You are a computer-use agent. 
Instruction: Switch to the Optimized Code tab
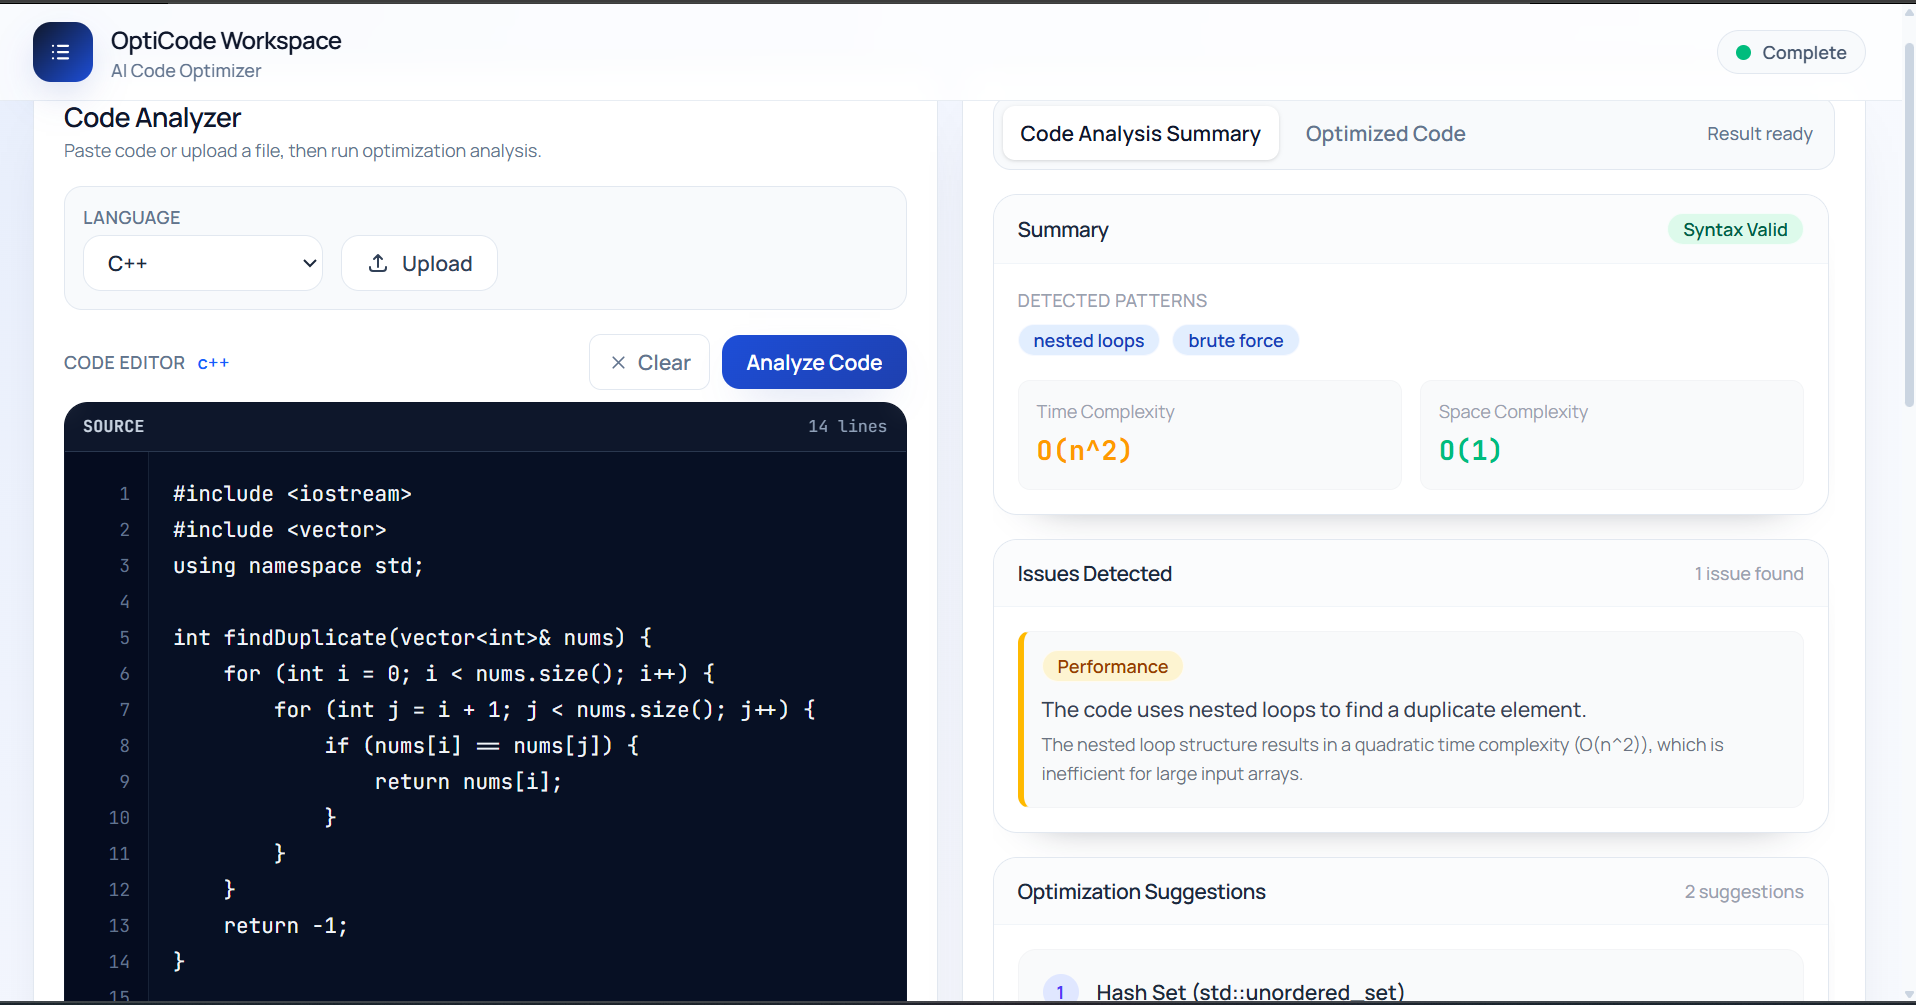(x=1385, y=134)
